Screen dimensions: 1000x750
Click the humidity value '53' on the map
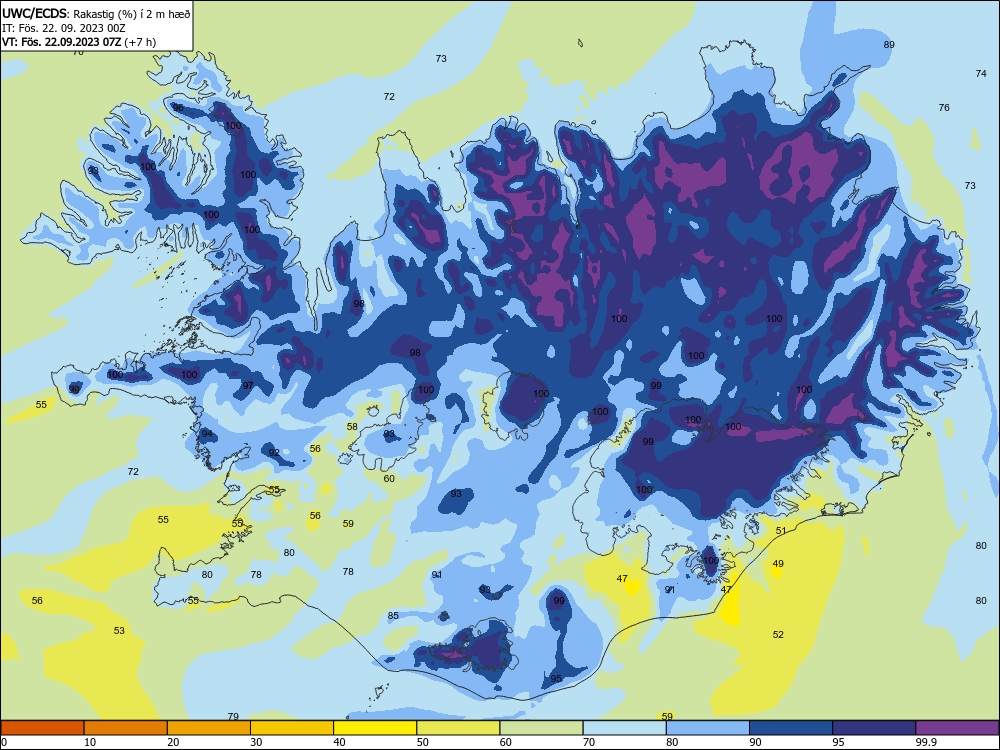[119, 631]
